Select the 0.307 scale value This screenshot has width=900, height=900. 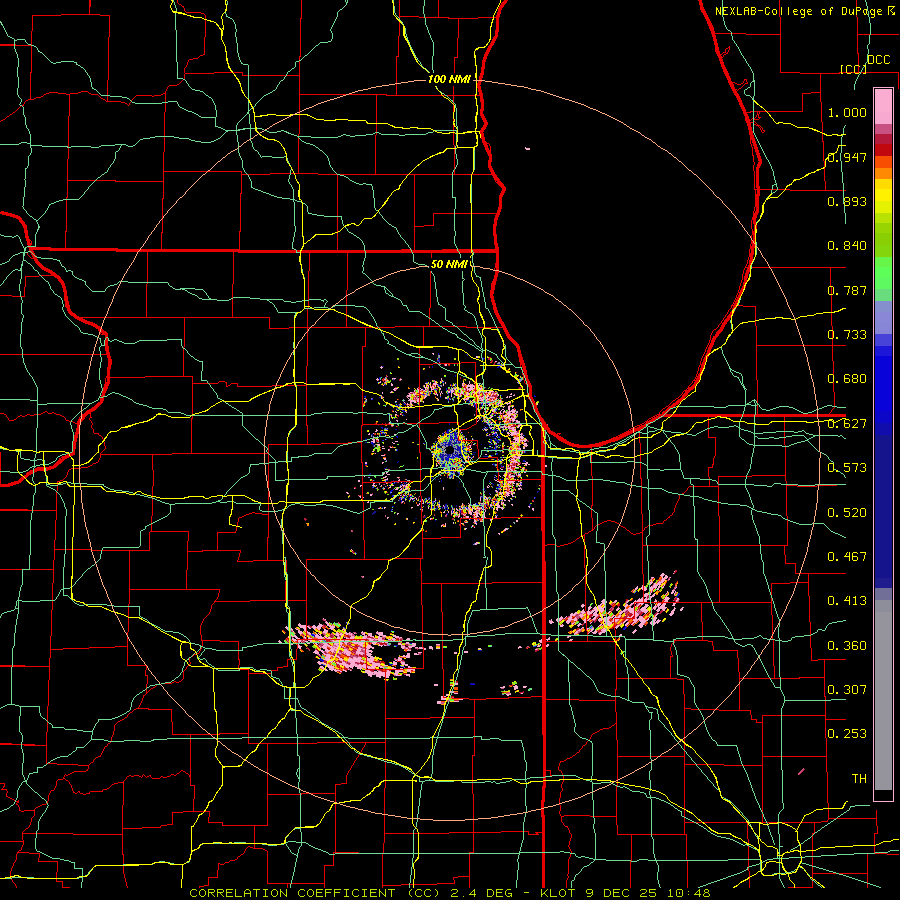[x=847, y=690]
